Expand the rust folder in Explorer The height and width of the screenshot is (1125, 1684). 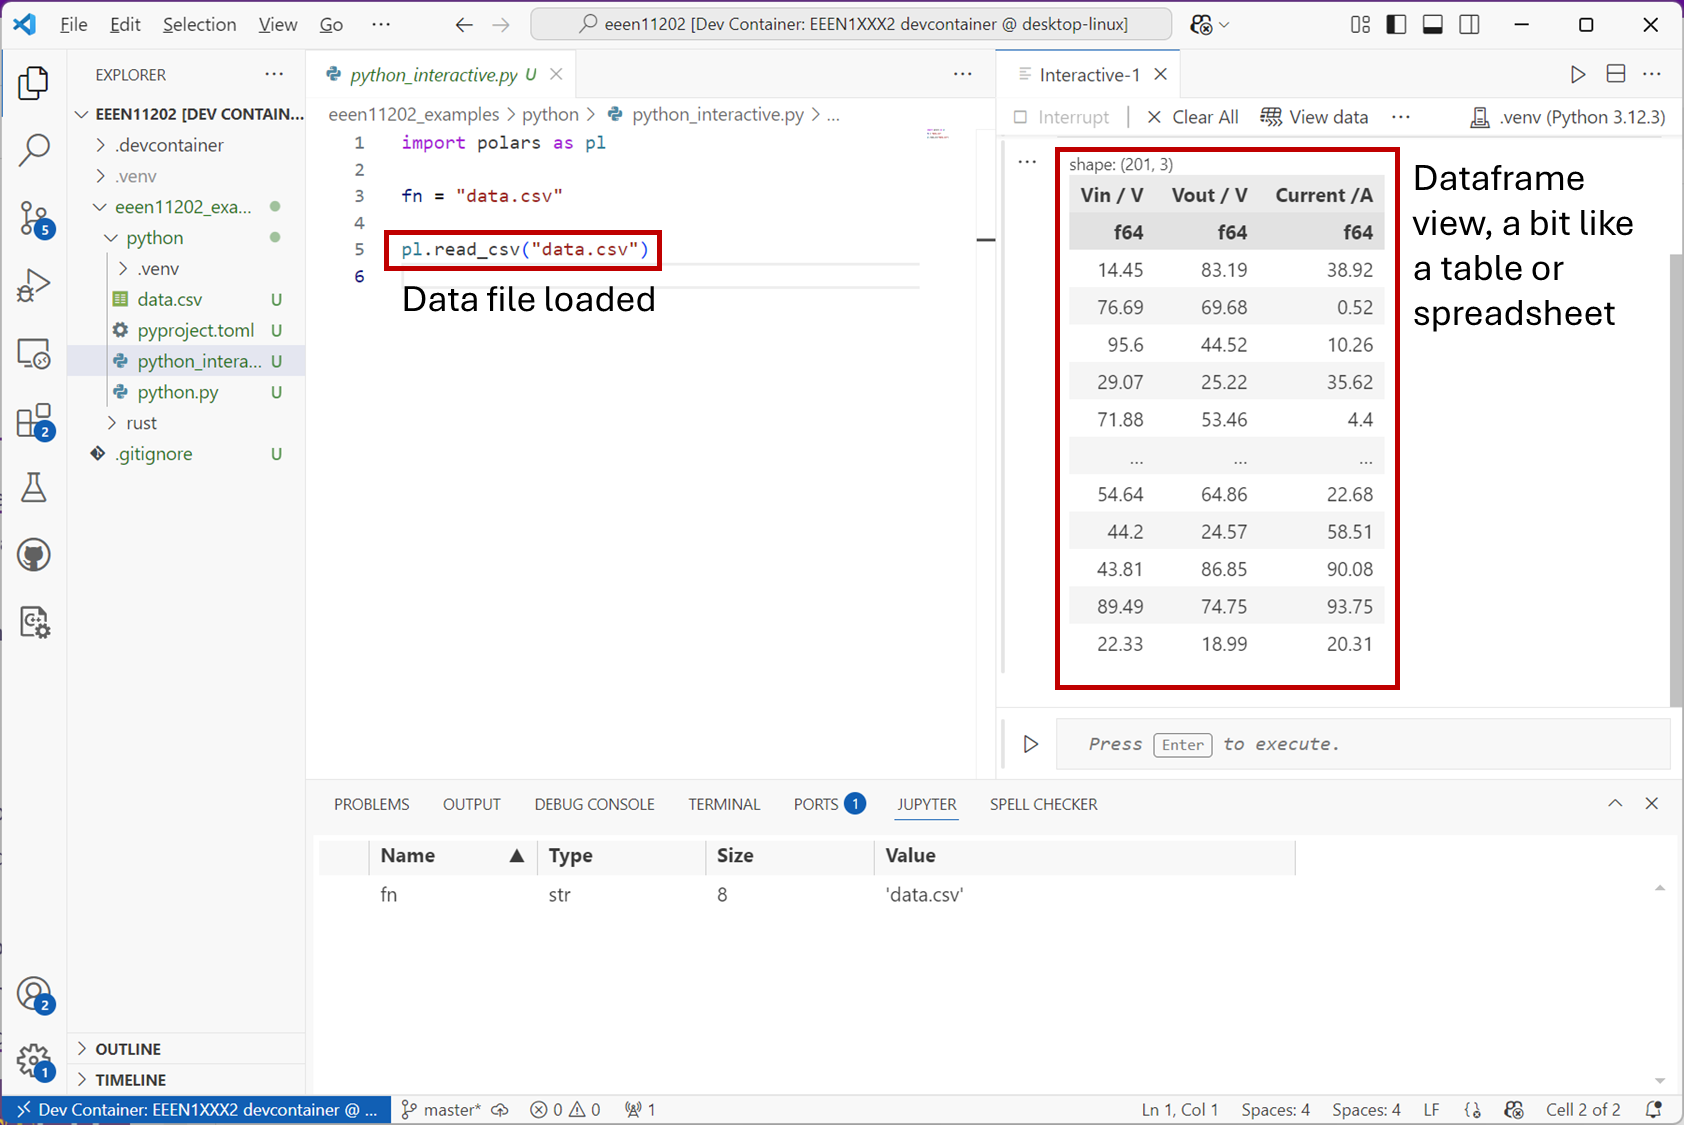point(141,423)
